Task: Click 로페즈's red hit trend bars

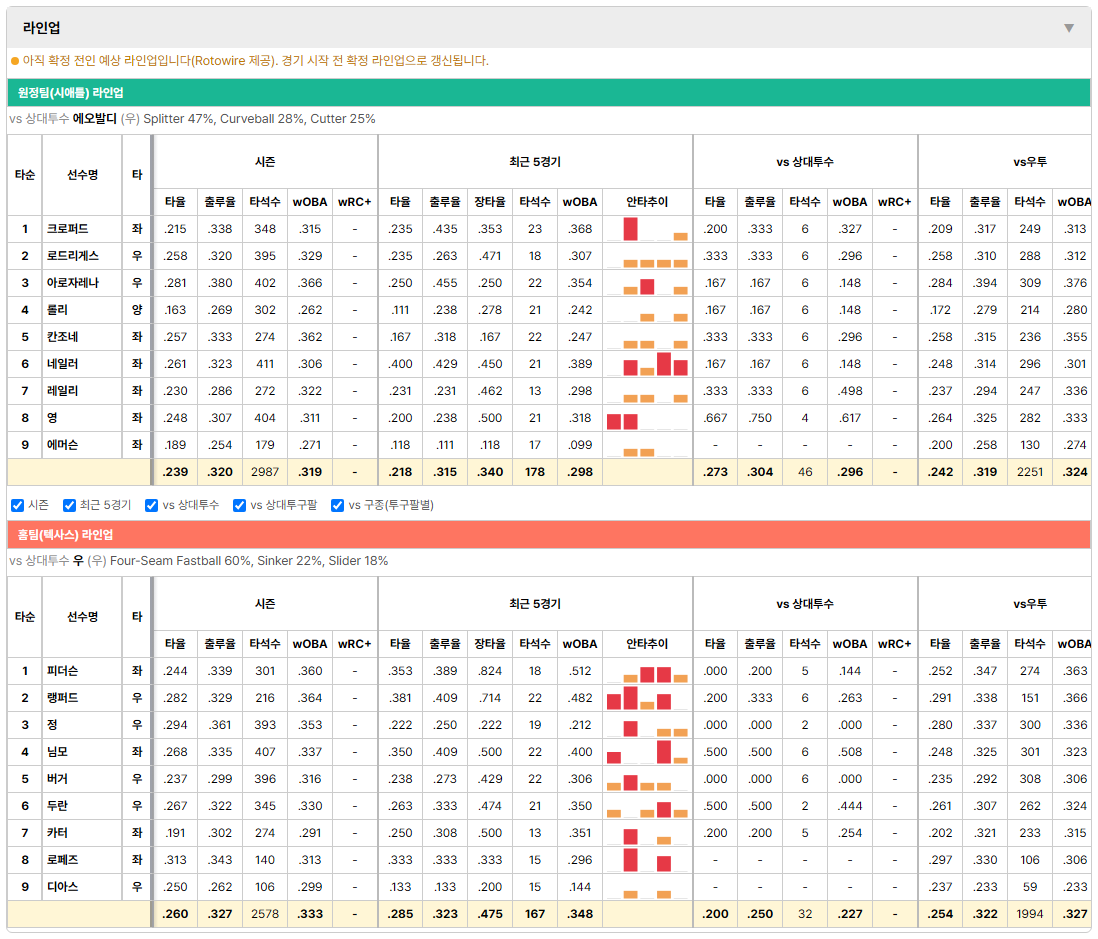Action: click(647, 860)
